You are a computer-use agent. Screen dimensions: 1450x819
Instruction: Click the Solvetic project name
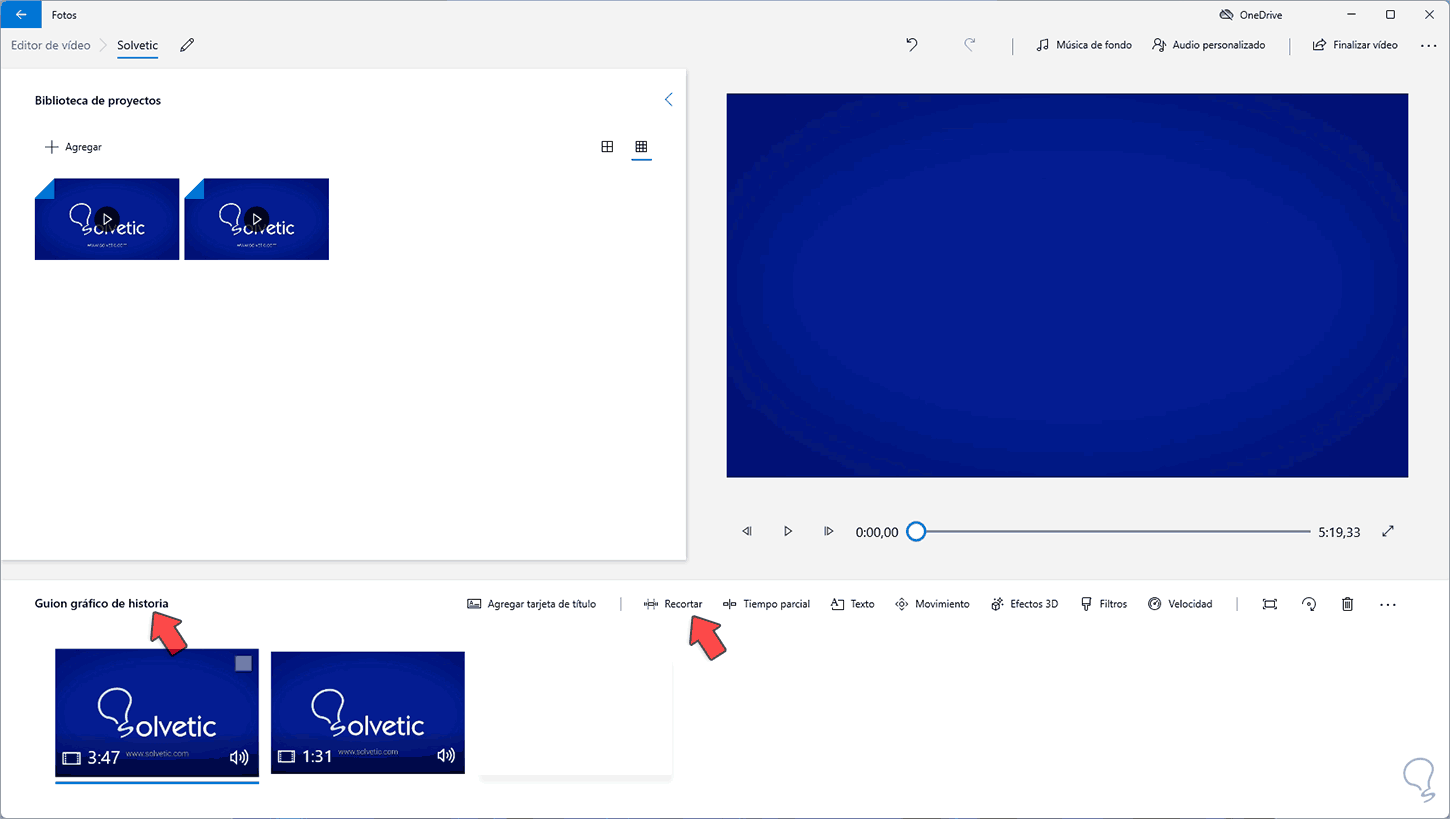(137, 45)
